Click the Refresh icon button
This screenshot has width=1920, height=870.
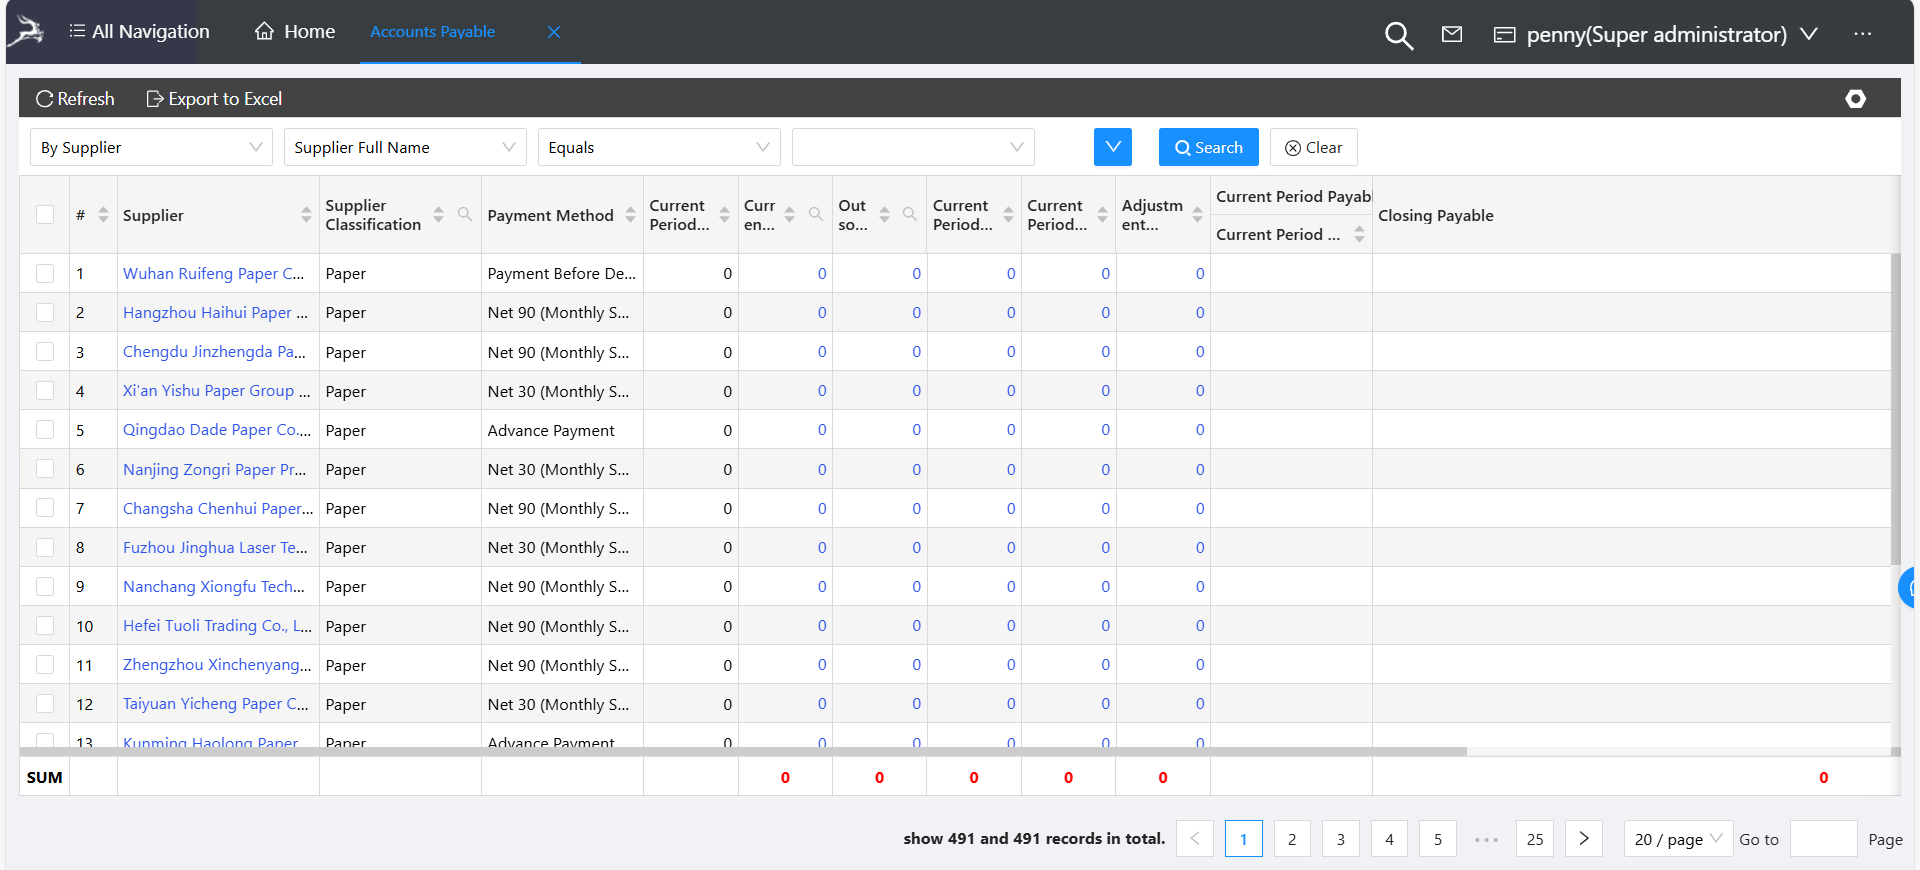(x=45, y=99)
